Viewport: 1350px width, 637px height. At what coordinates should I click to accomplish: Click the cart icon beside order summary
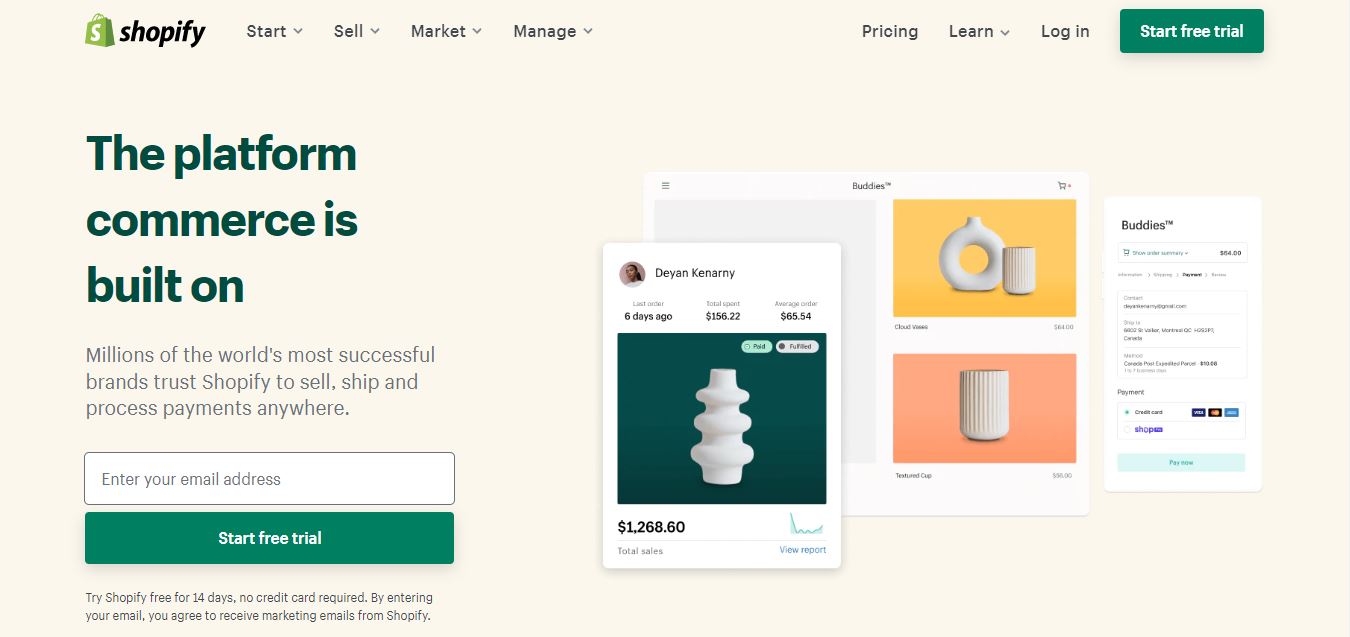[1126, 253]
